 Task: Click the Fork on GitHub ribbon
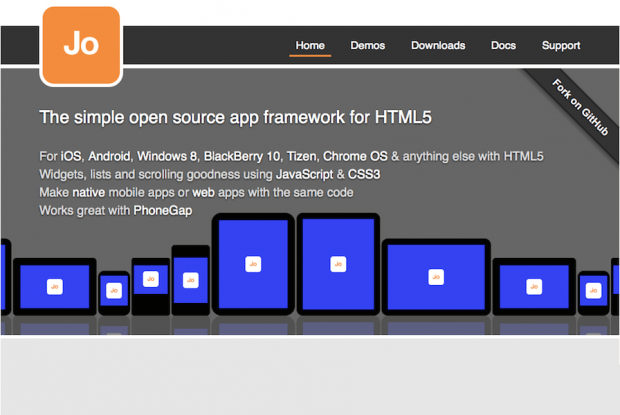[580, 108]
